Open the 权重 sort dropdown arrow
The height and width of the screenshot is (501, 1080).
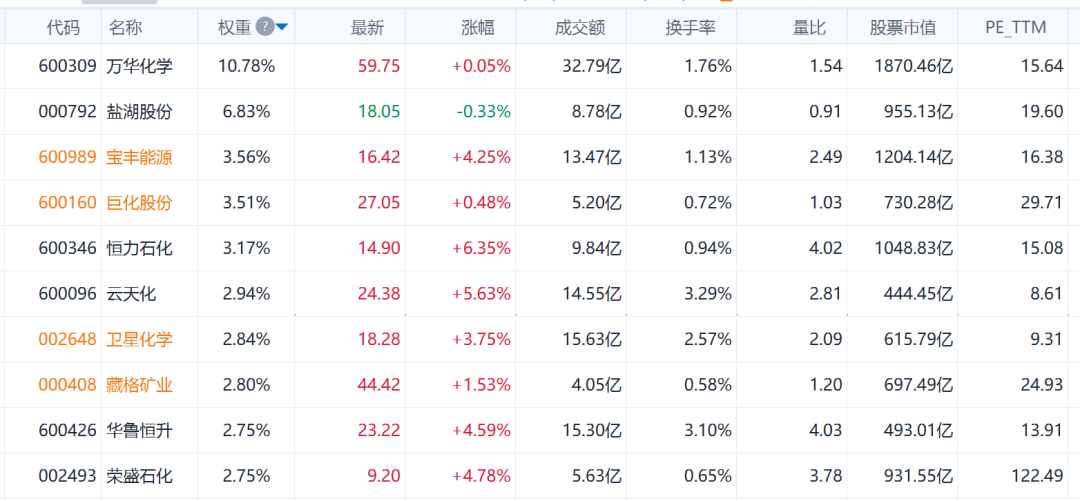(x=282, y=27)
